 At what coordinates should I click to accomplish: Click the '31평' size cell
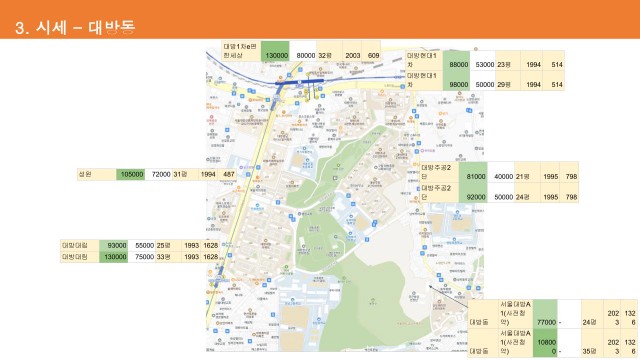click(x=185, y=174)
